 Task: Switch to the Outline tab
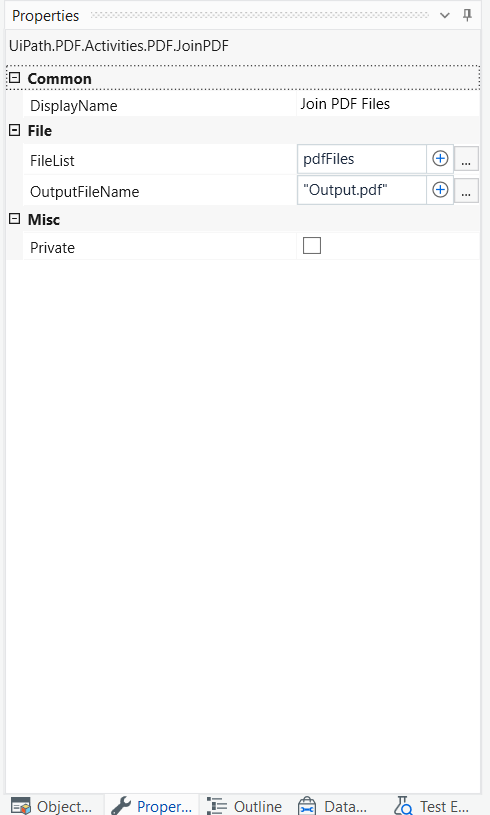tap(245, 805)
